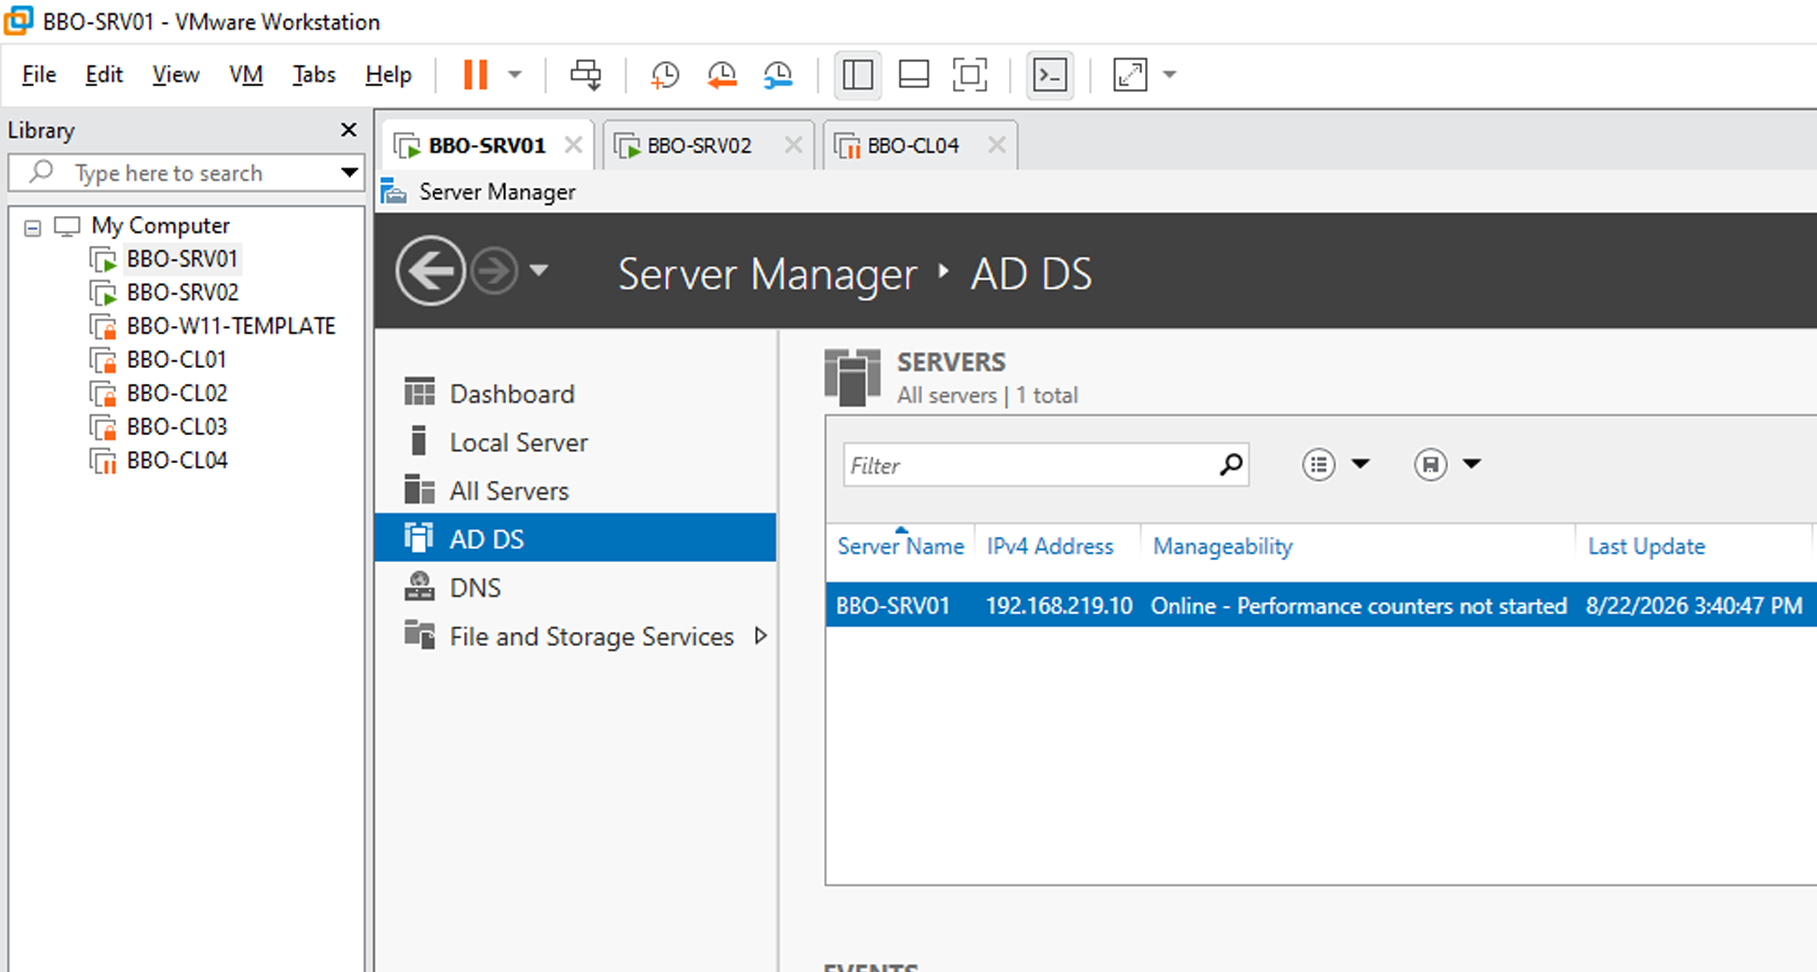1817x972 pixels.
Task: Sort by Manageability column
Action: pos(1223,547)
